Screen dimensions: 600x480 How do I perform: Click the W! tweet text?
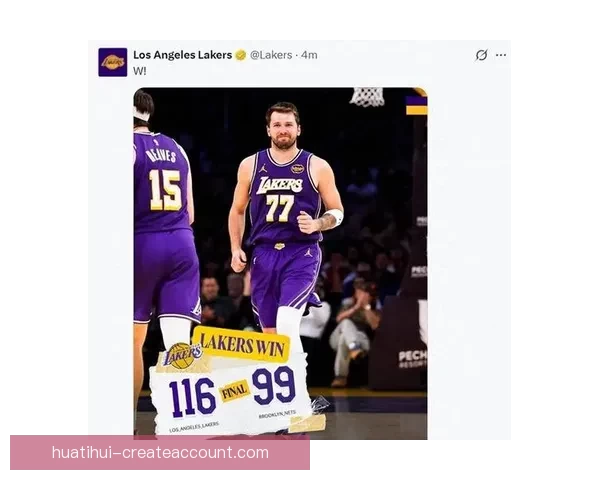tap(140, 71)
